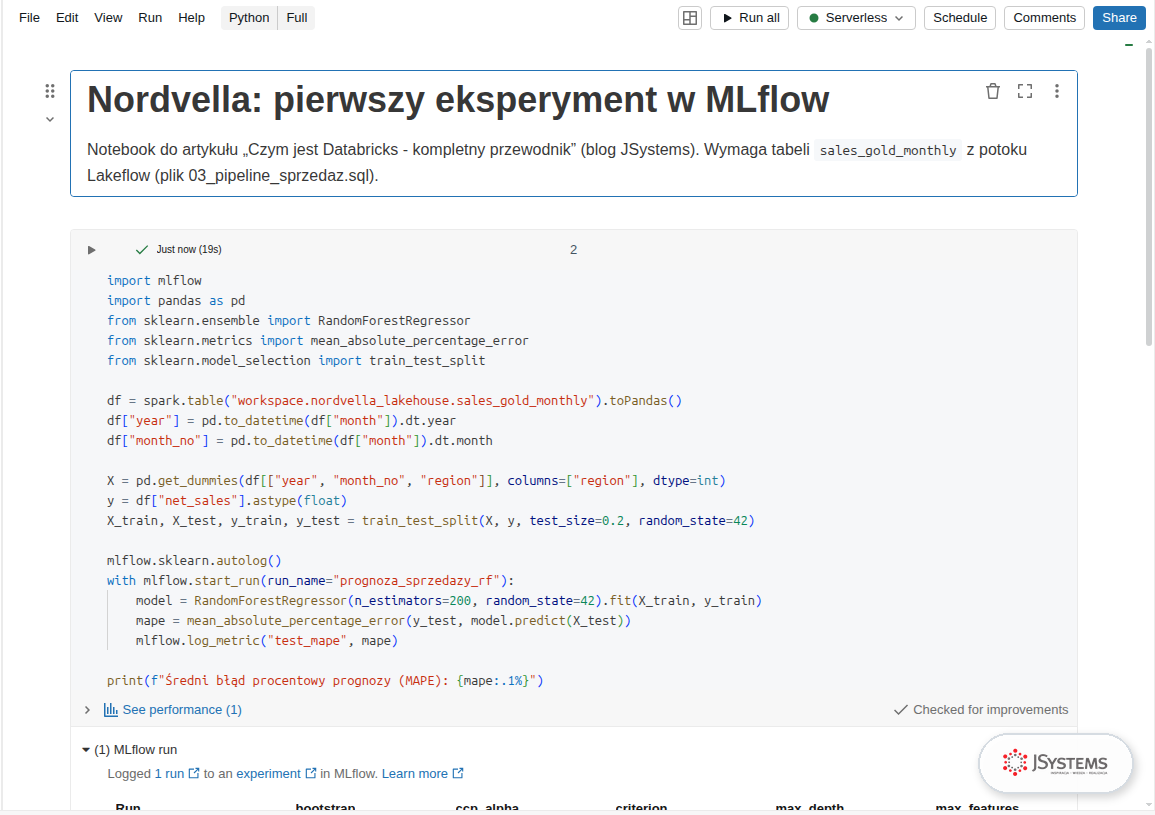Screen dimensions: 1155x815
Task: Click the mlflow.sklearn.autolog() line
Action: click(x=194, y=561)
